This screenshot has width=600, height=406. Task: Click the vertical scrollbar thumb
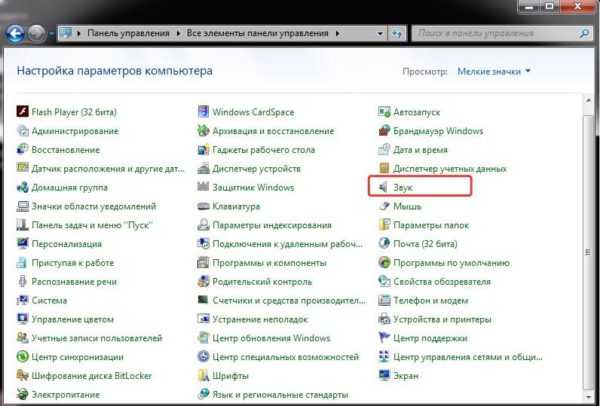589,251
